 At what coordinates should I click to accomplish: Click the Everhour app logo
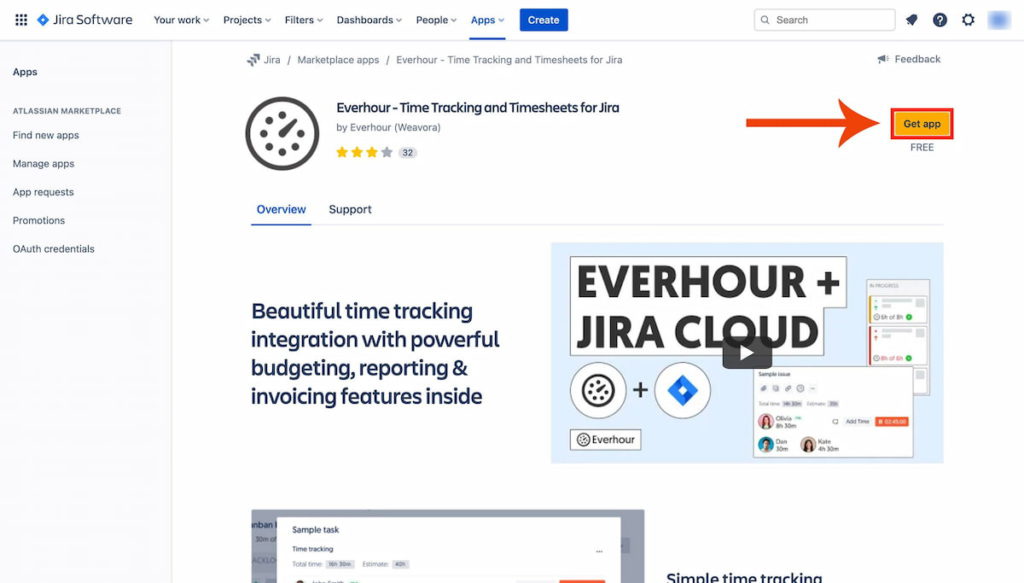click(281, 131)
